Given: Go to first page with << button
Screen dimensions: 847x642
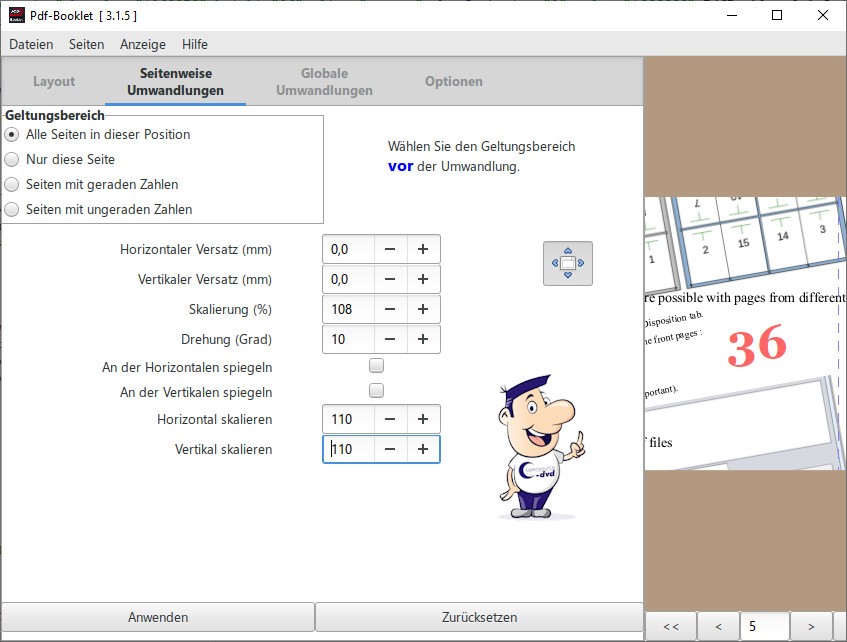Looking at the screenshot, I should coord(670,627).
